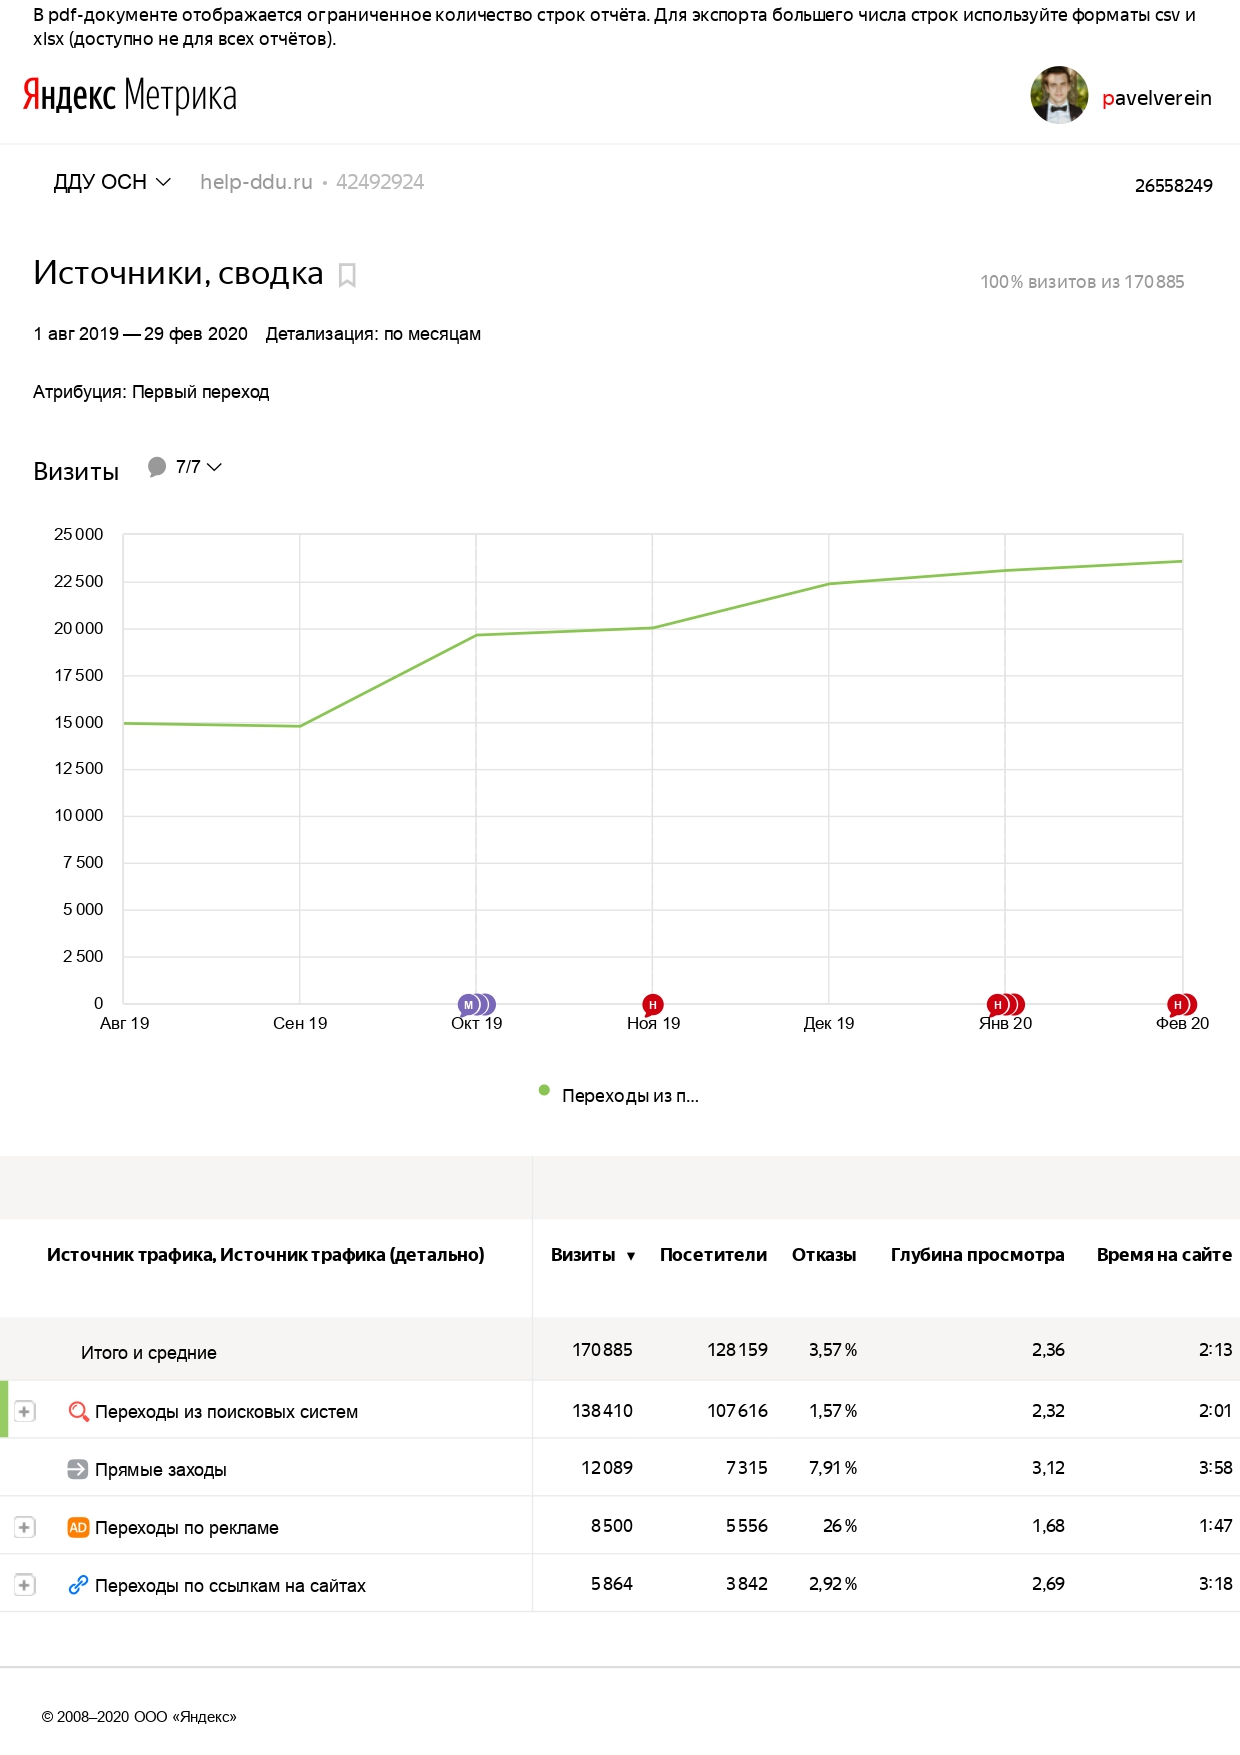The image size is (1240, 1755).
Task: Click the date range 1 авг 2019 — 29 фев 2020
Action: pyautogui.click(x=140, y=334)
